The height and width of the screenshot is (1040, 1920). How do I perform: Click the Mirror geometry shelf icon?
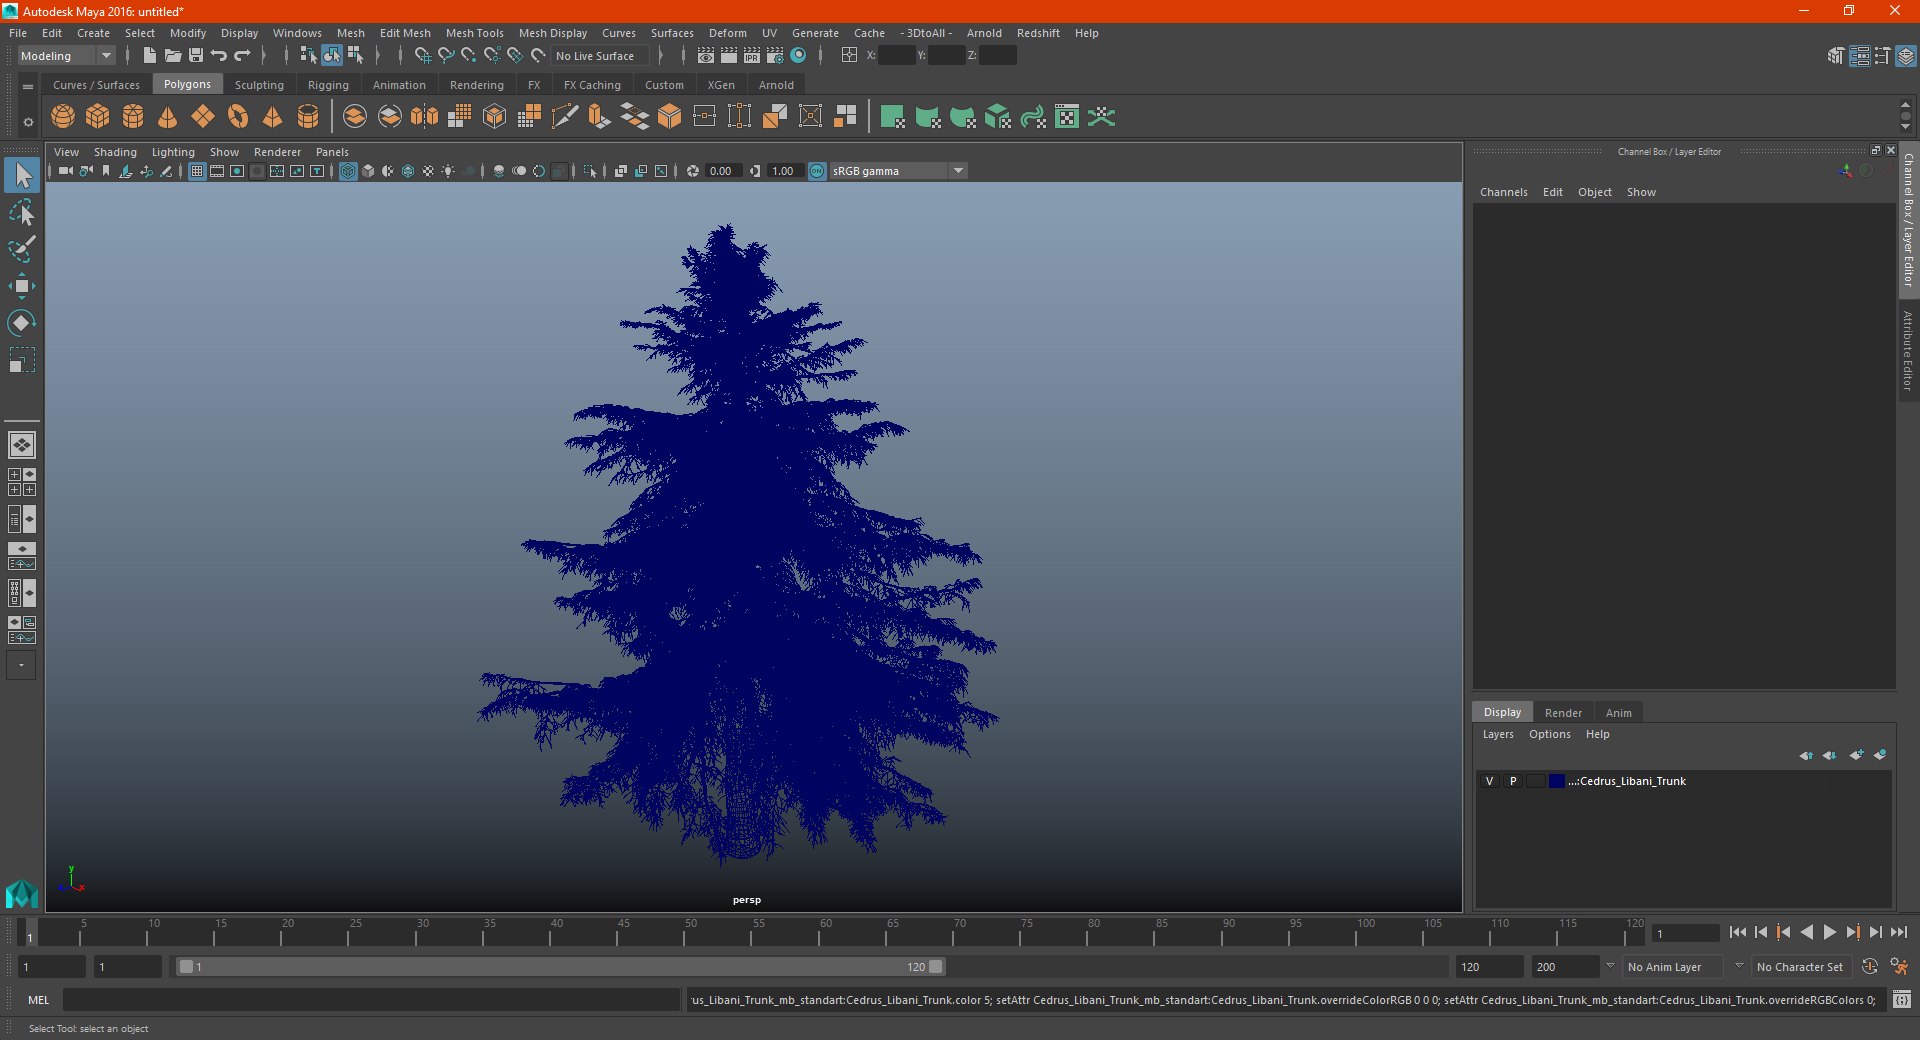(425, 117)
